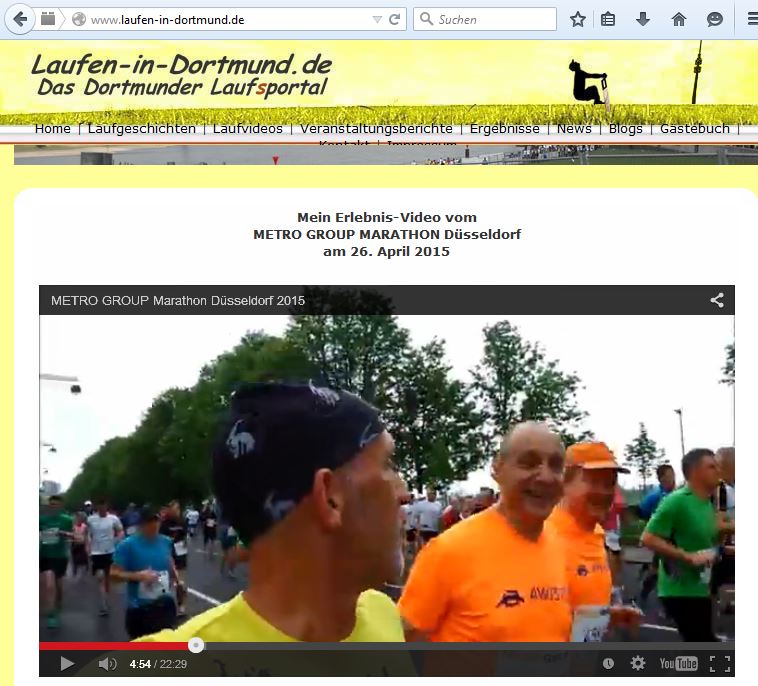Toggle fullscreen mode for the video
758x686 pixels.
click(x=718, y=663)
